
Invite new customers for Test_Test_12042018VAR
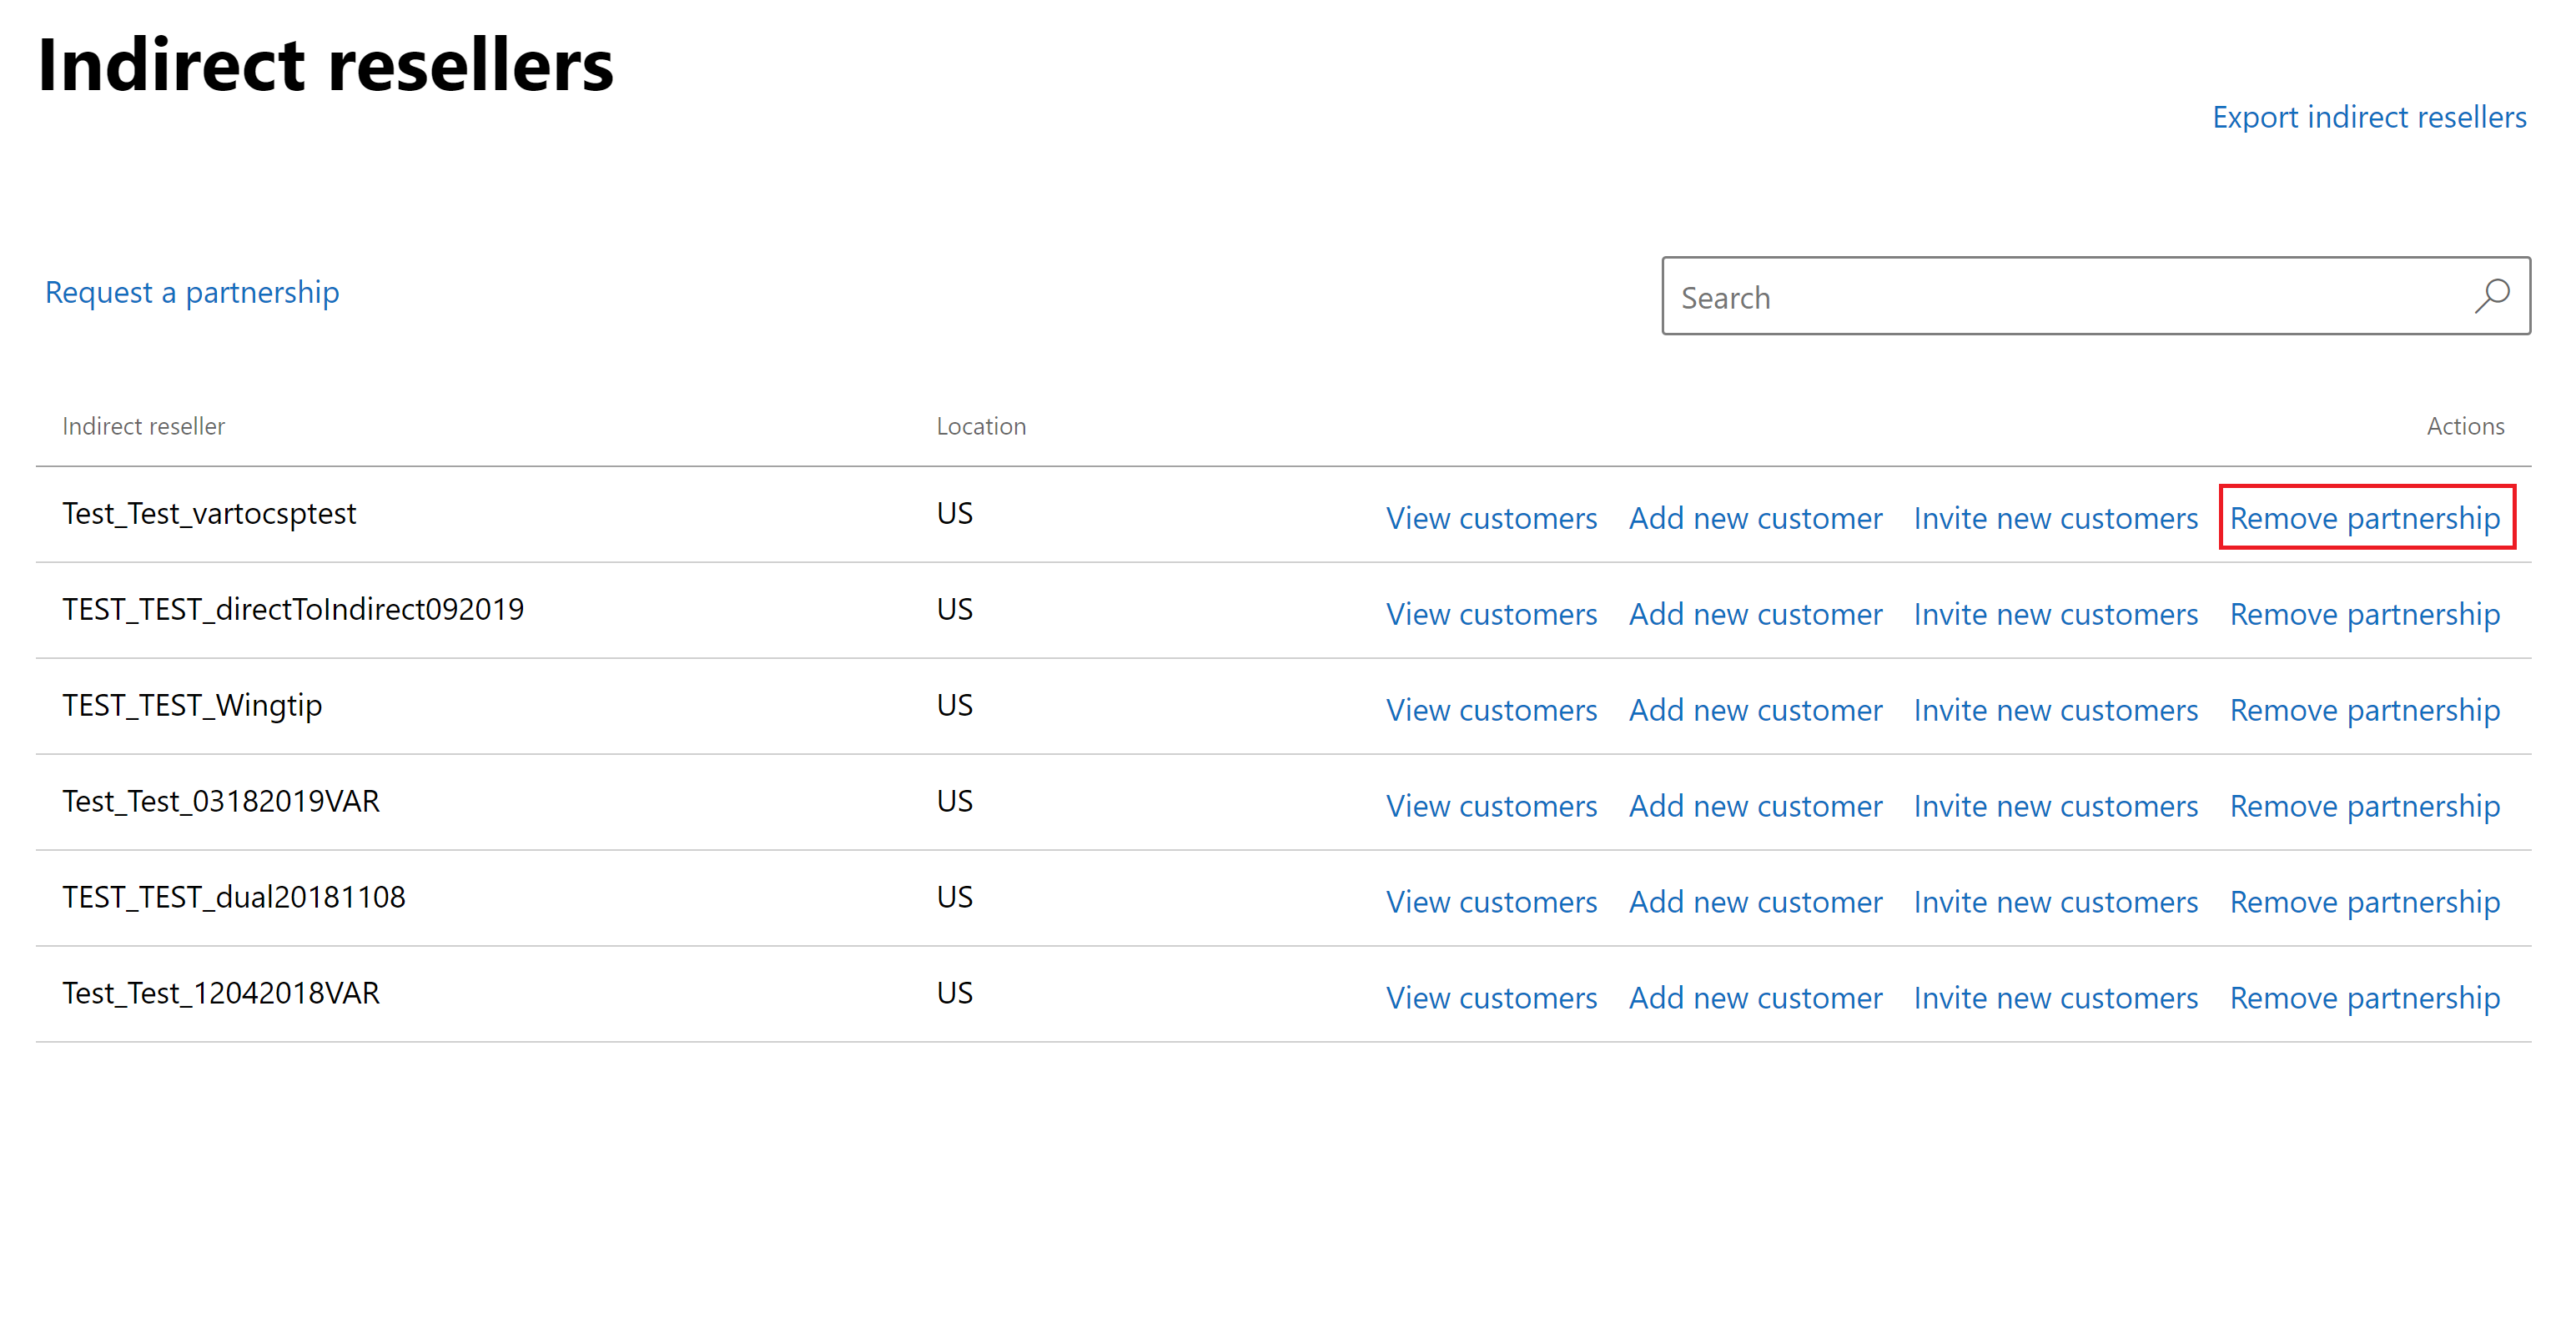click(2055, 998)
